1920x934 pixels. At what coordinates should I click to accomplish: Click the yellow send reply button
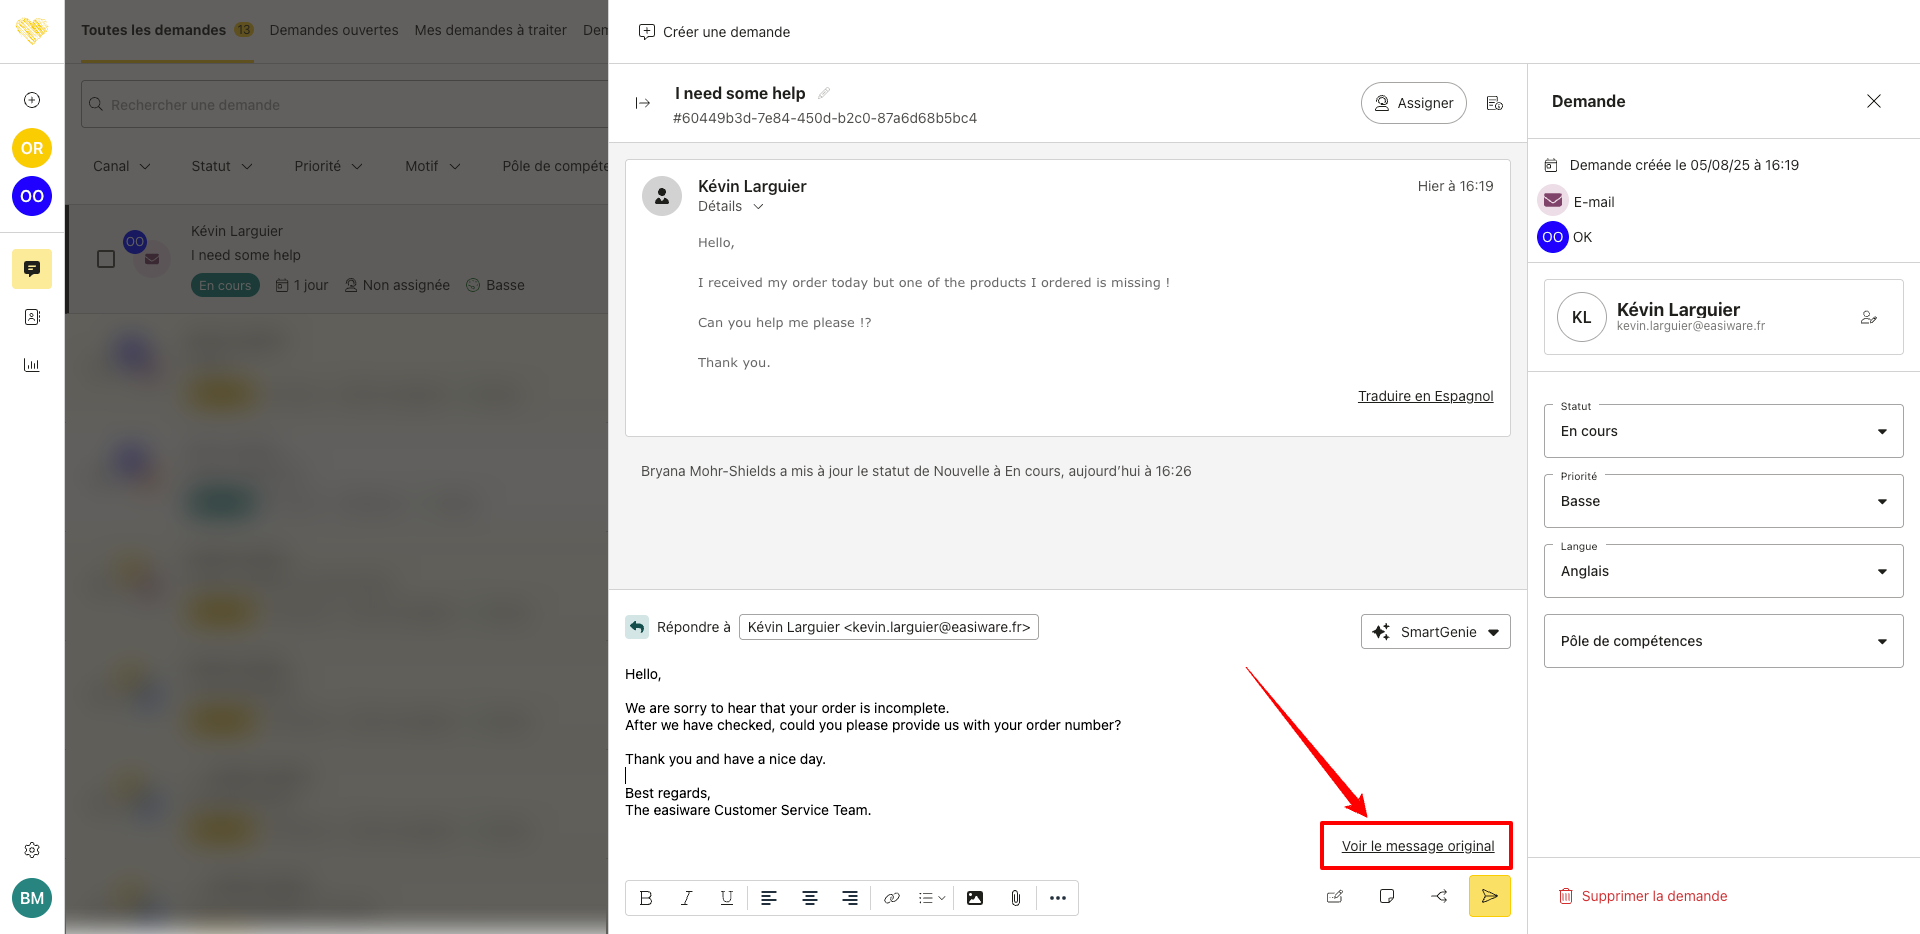pyautogui.click(x=1489, y=896)
